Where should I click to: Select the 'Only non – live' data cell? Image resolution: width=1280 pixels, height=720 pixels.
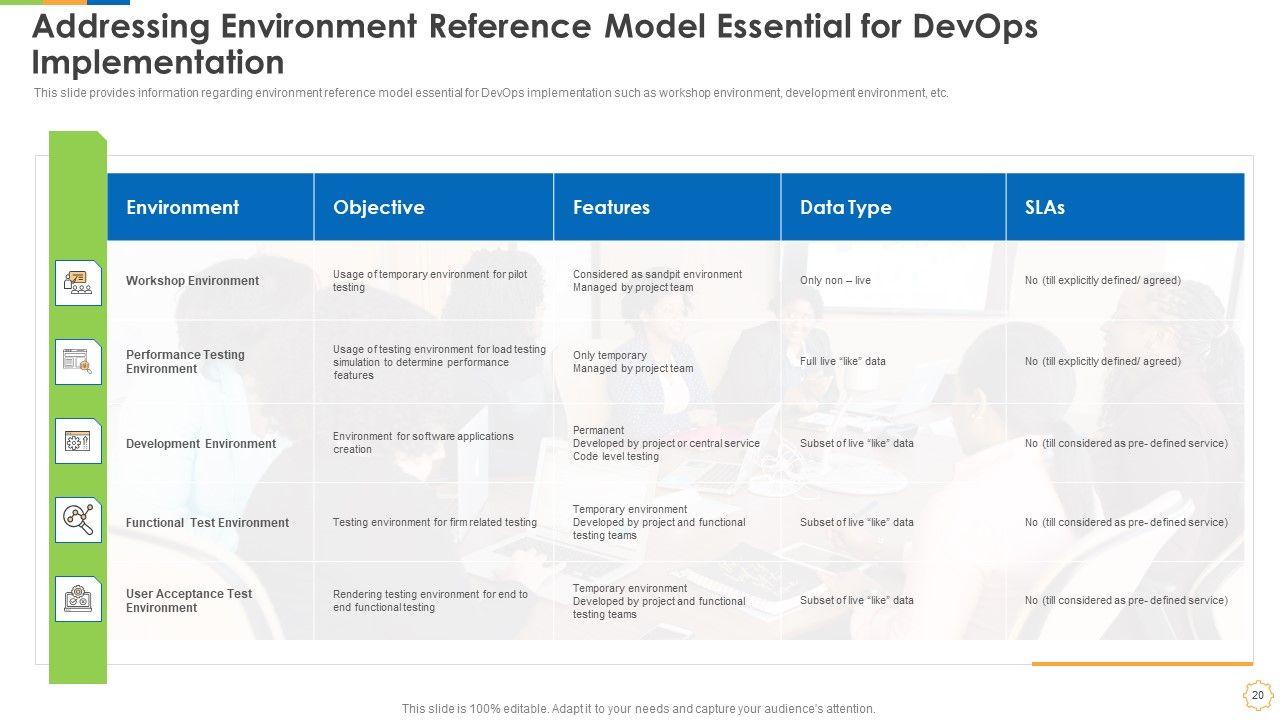click(835, 281)
